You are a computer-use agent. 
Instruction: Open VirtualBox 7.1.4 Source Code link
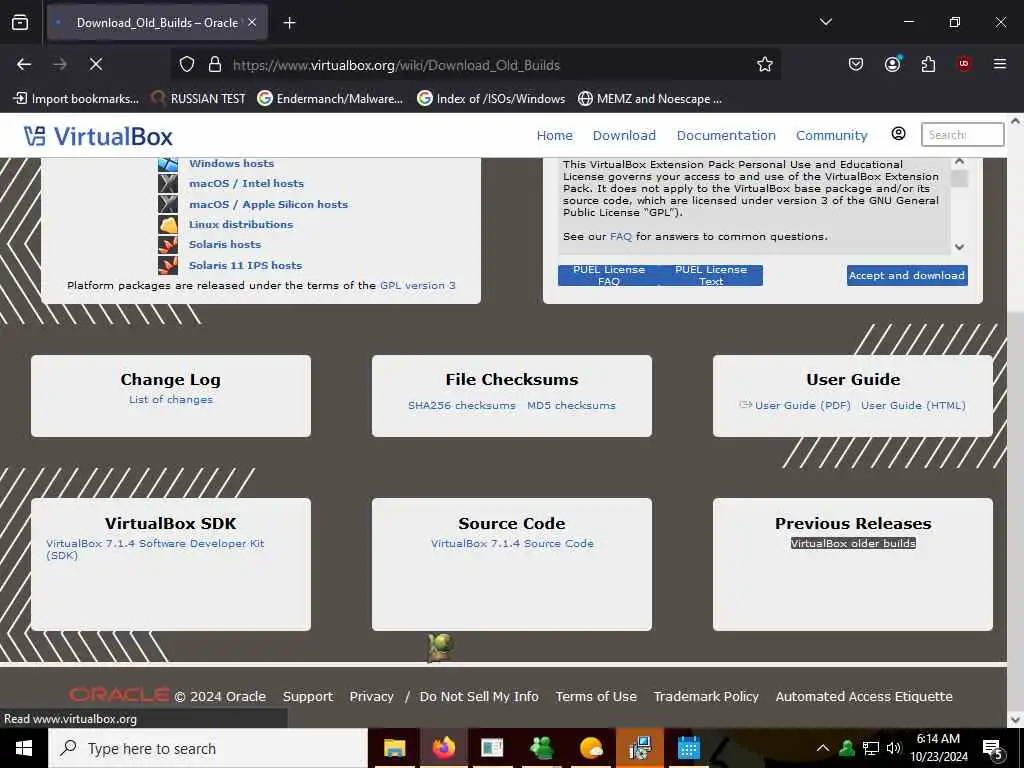[512, 543]
